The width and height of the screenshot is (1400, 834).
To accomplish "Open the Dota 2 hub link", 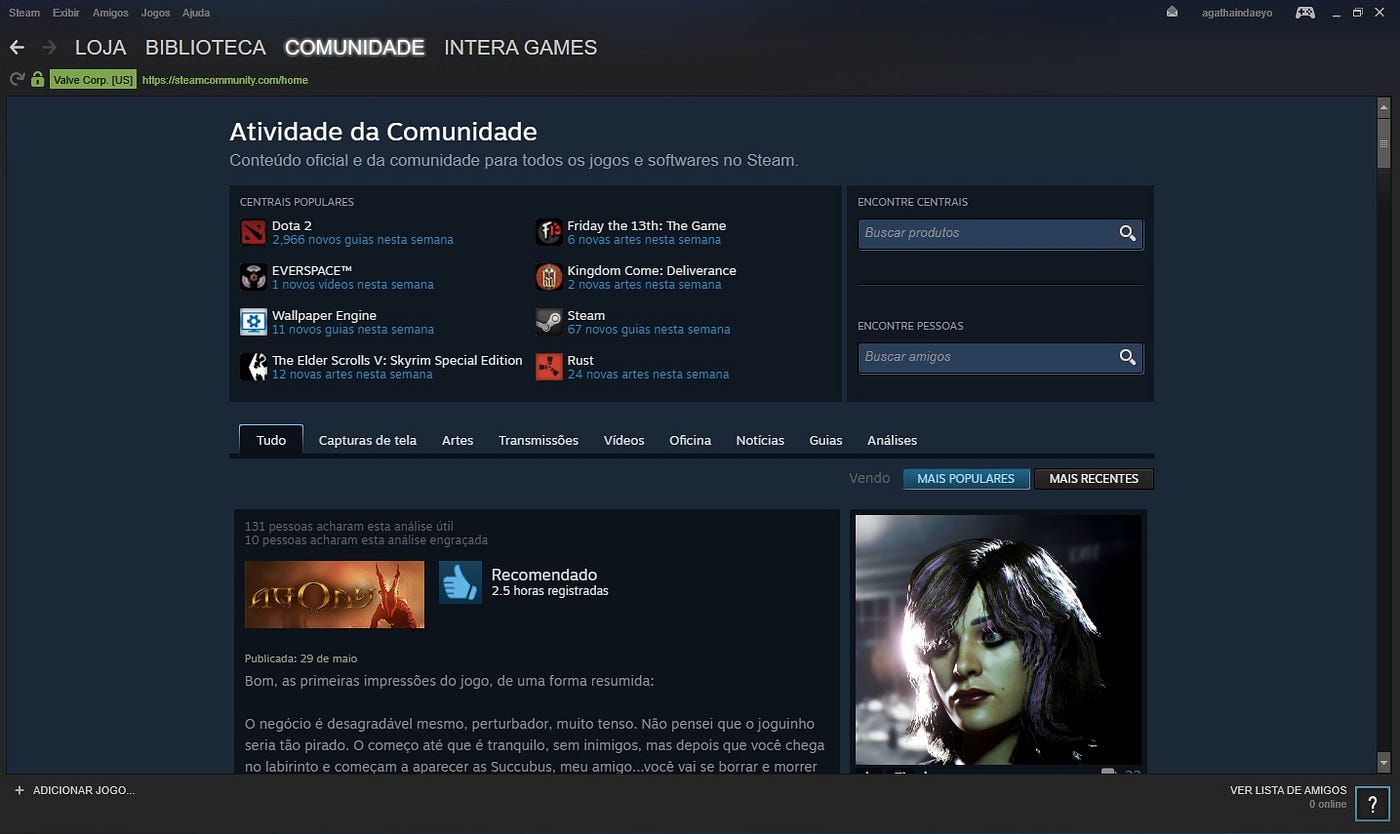I will (x=292, y=226).
